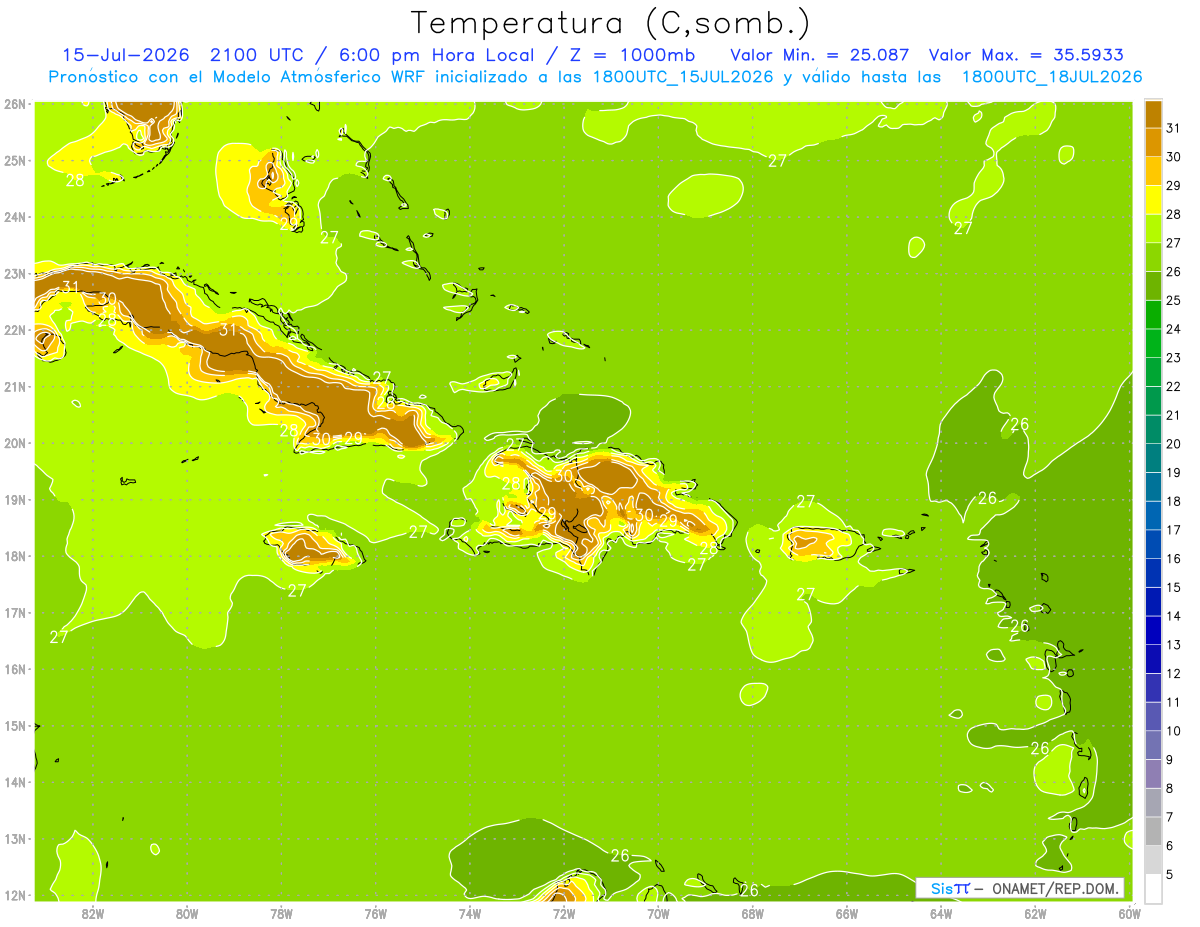This screenshot has height=927, width=1200.
Task: Click the '68W' longitude axis label
Action: [x=753, y=913]
